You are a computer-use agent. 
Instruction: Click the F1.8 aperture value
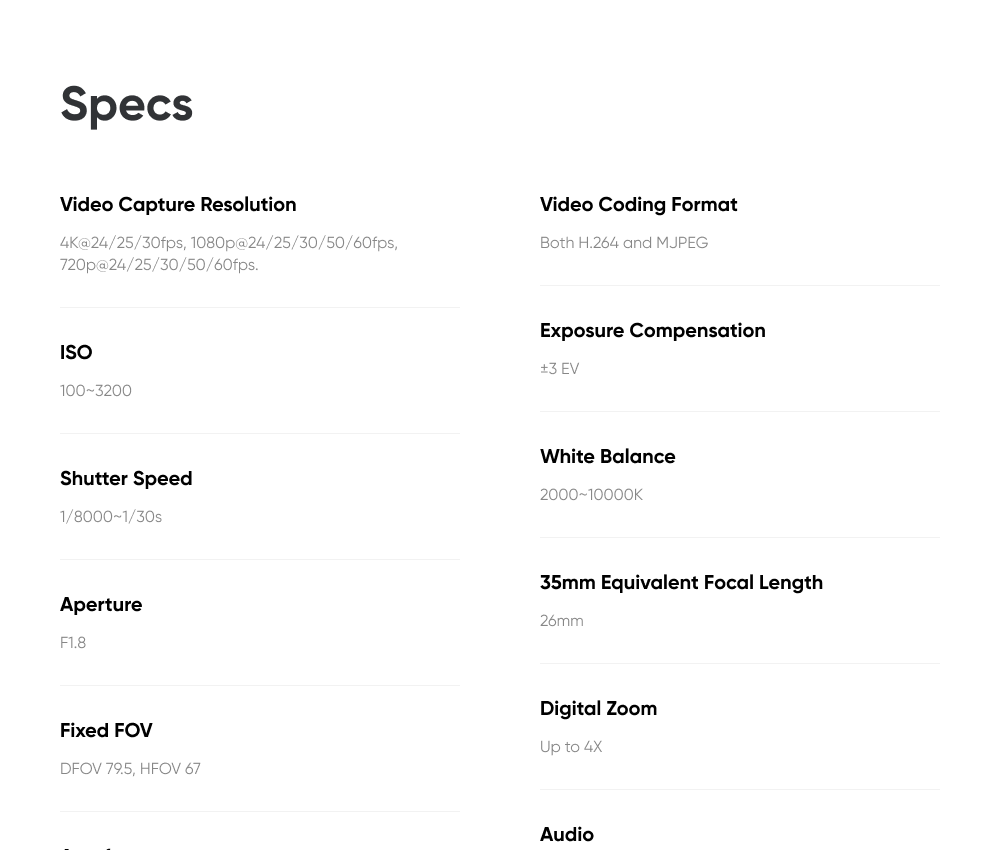tap(73, 643)
